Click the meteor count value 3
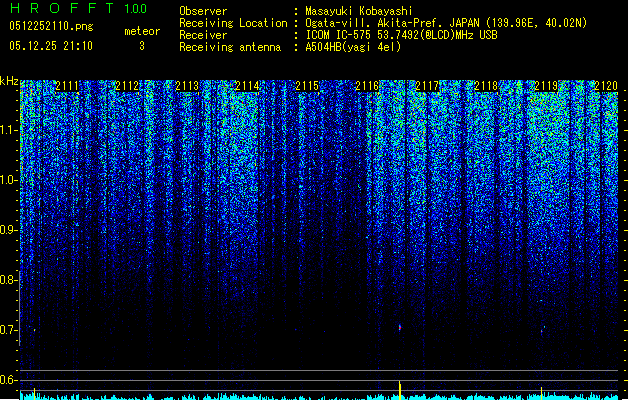The image size is (629, 400). tap(142, 46)
